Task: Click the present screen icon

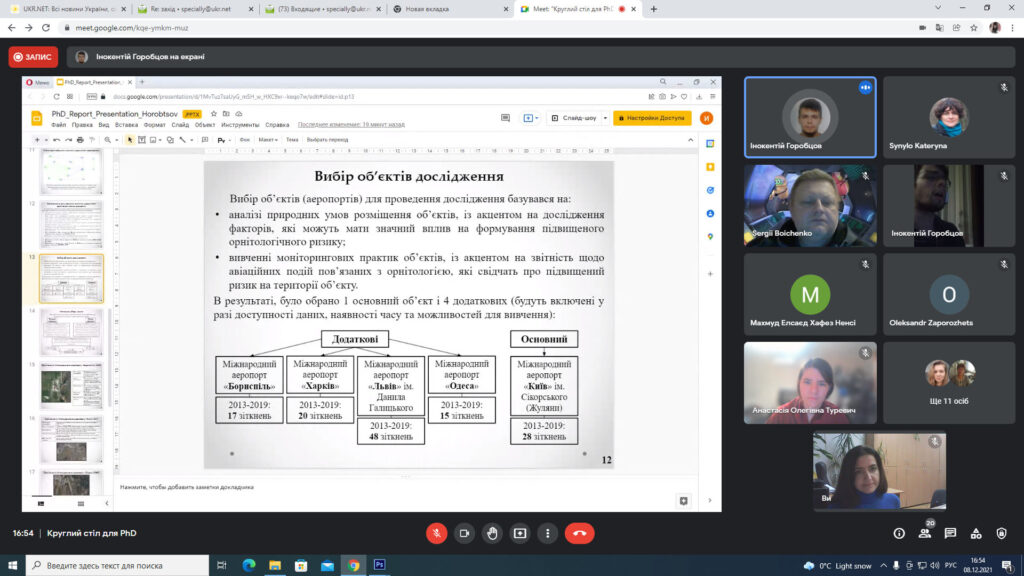Action: click(520, 533)
